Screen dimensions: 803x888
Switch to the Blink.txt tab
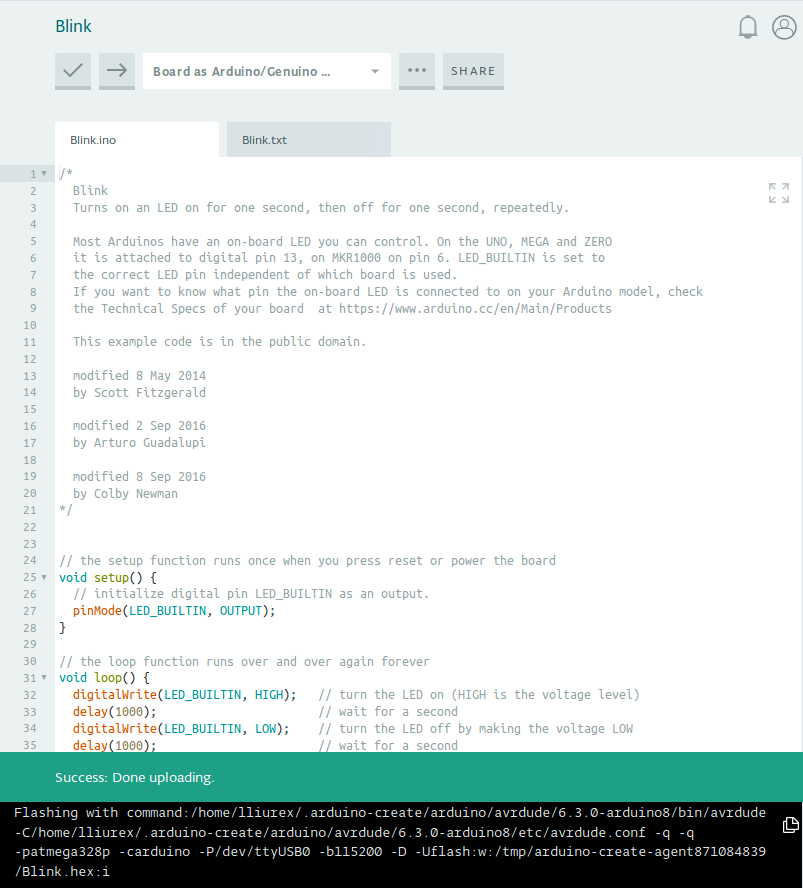[x=308, y=140]
